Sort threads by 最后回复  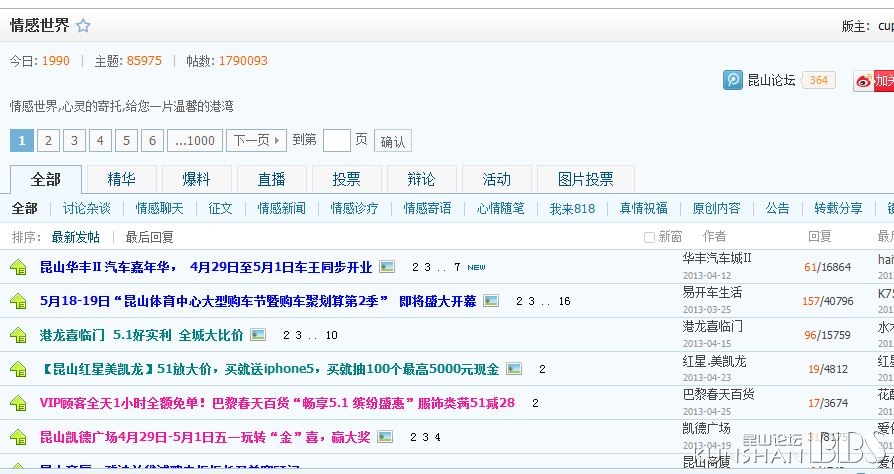149,237
